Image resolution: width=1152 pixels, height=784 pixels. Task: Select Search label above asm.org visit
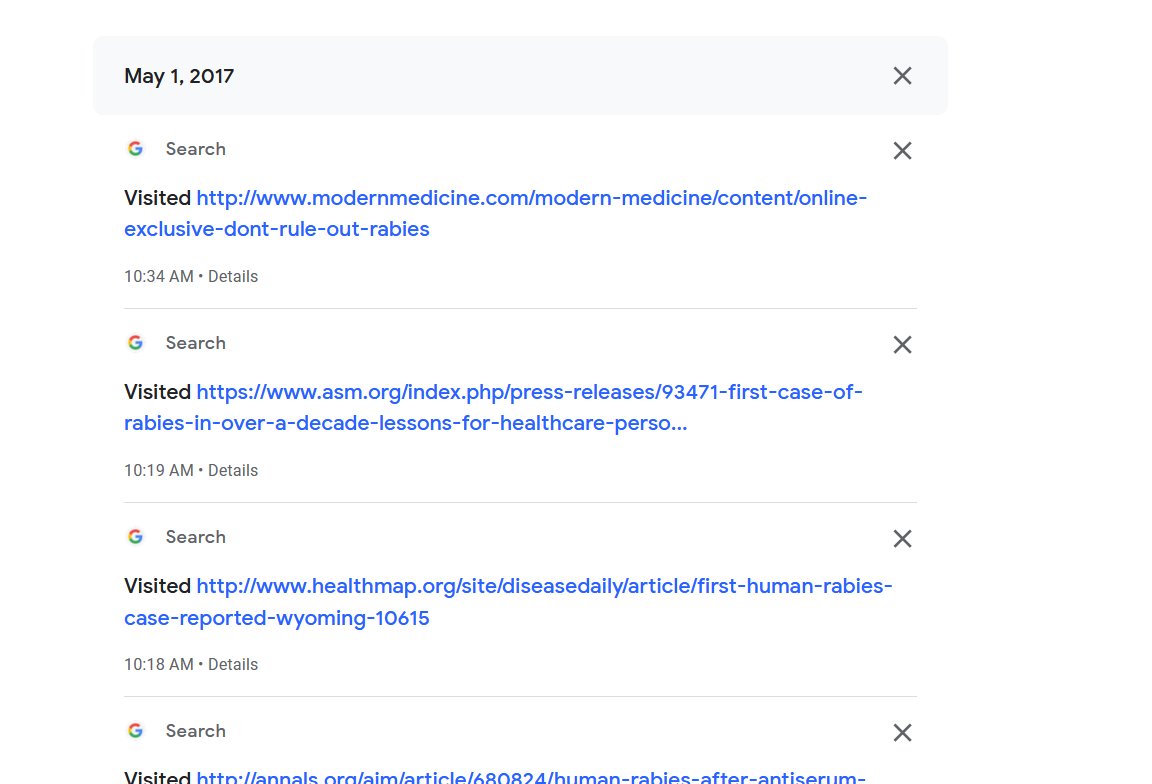click(x=195, y=343)
